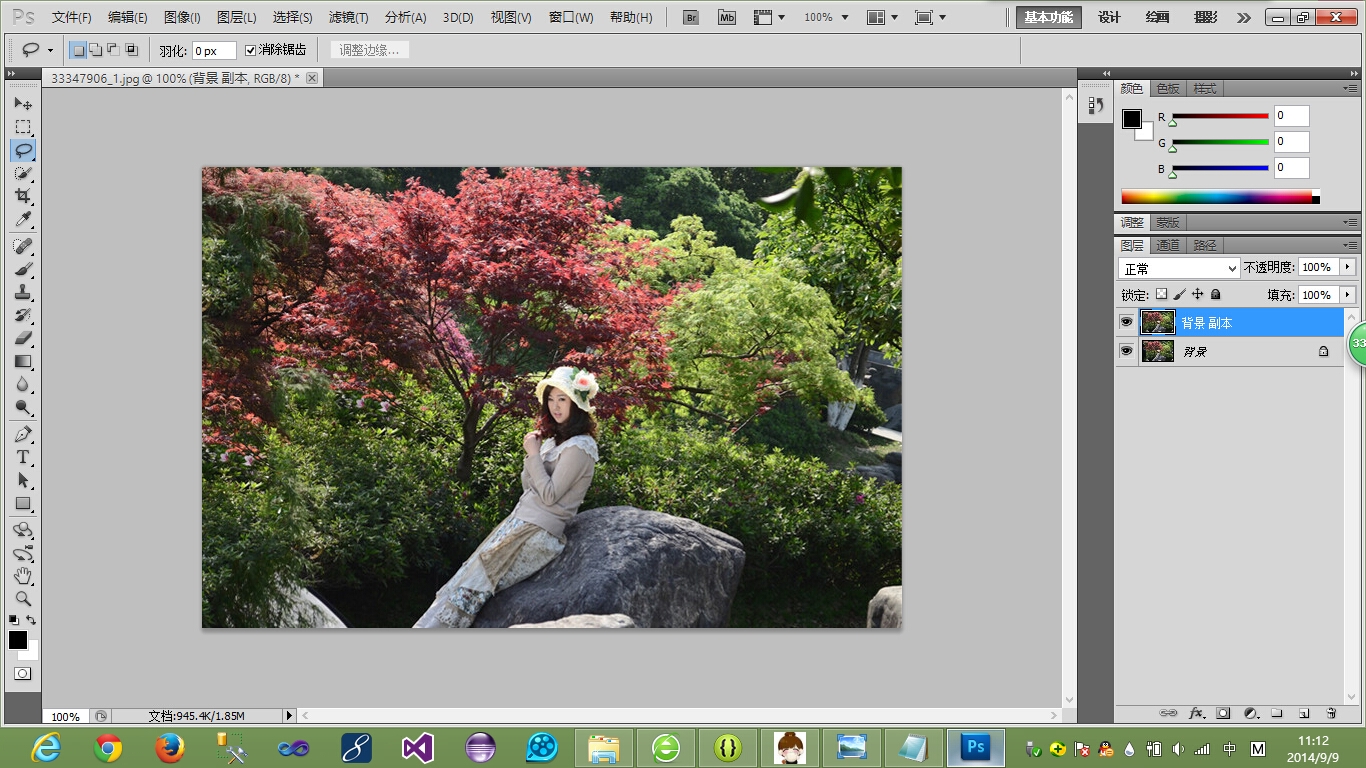Select the Lasso tool in toolbox
The image size is (1366, 768).
click(x=23, y=150)
